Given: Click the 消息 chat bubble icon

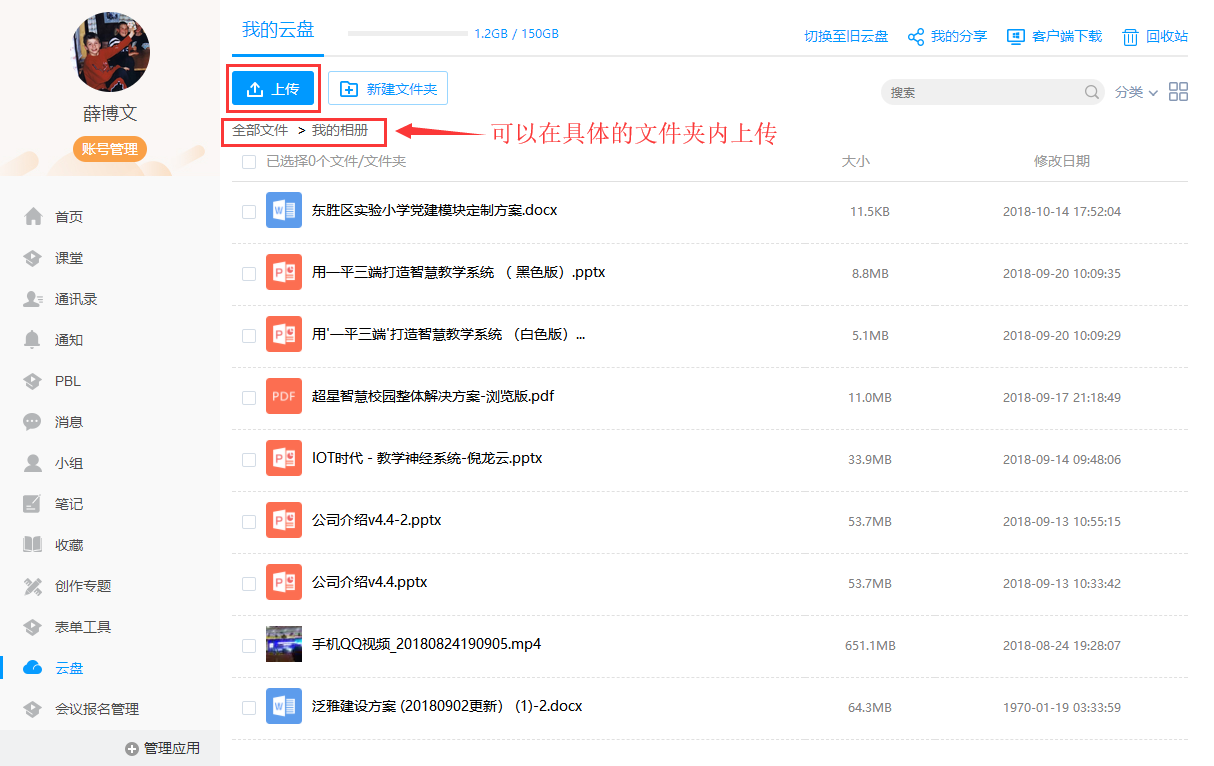Looking at the screenshot, I should (x=33, y=422).
